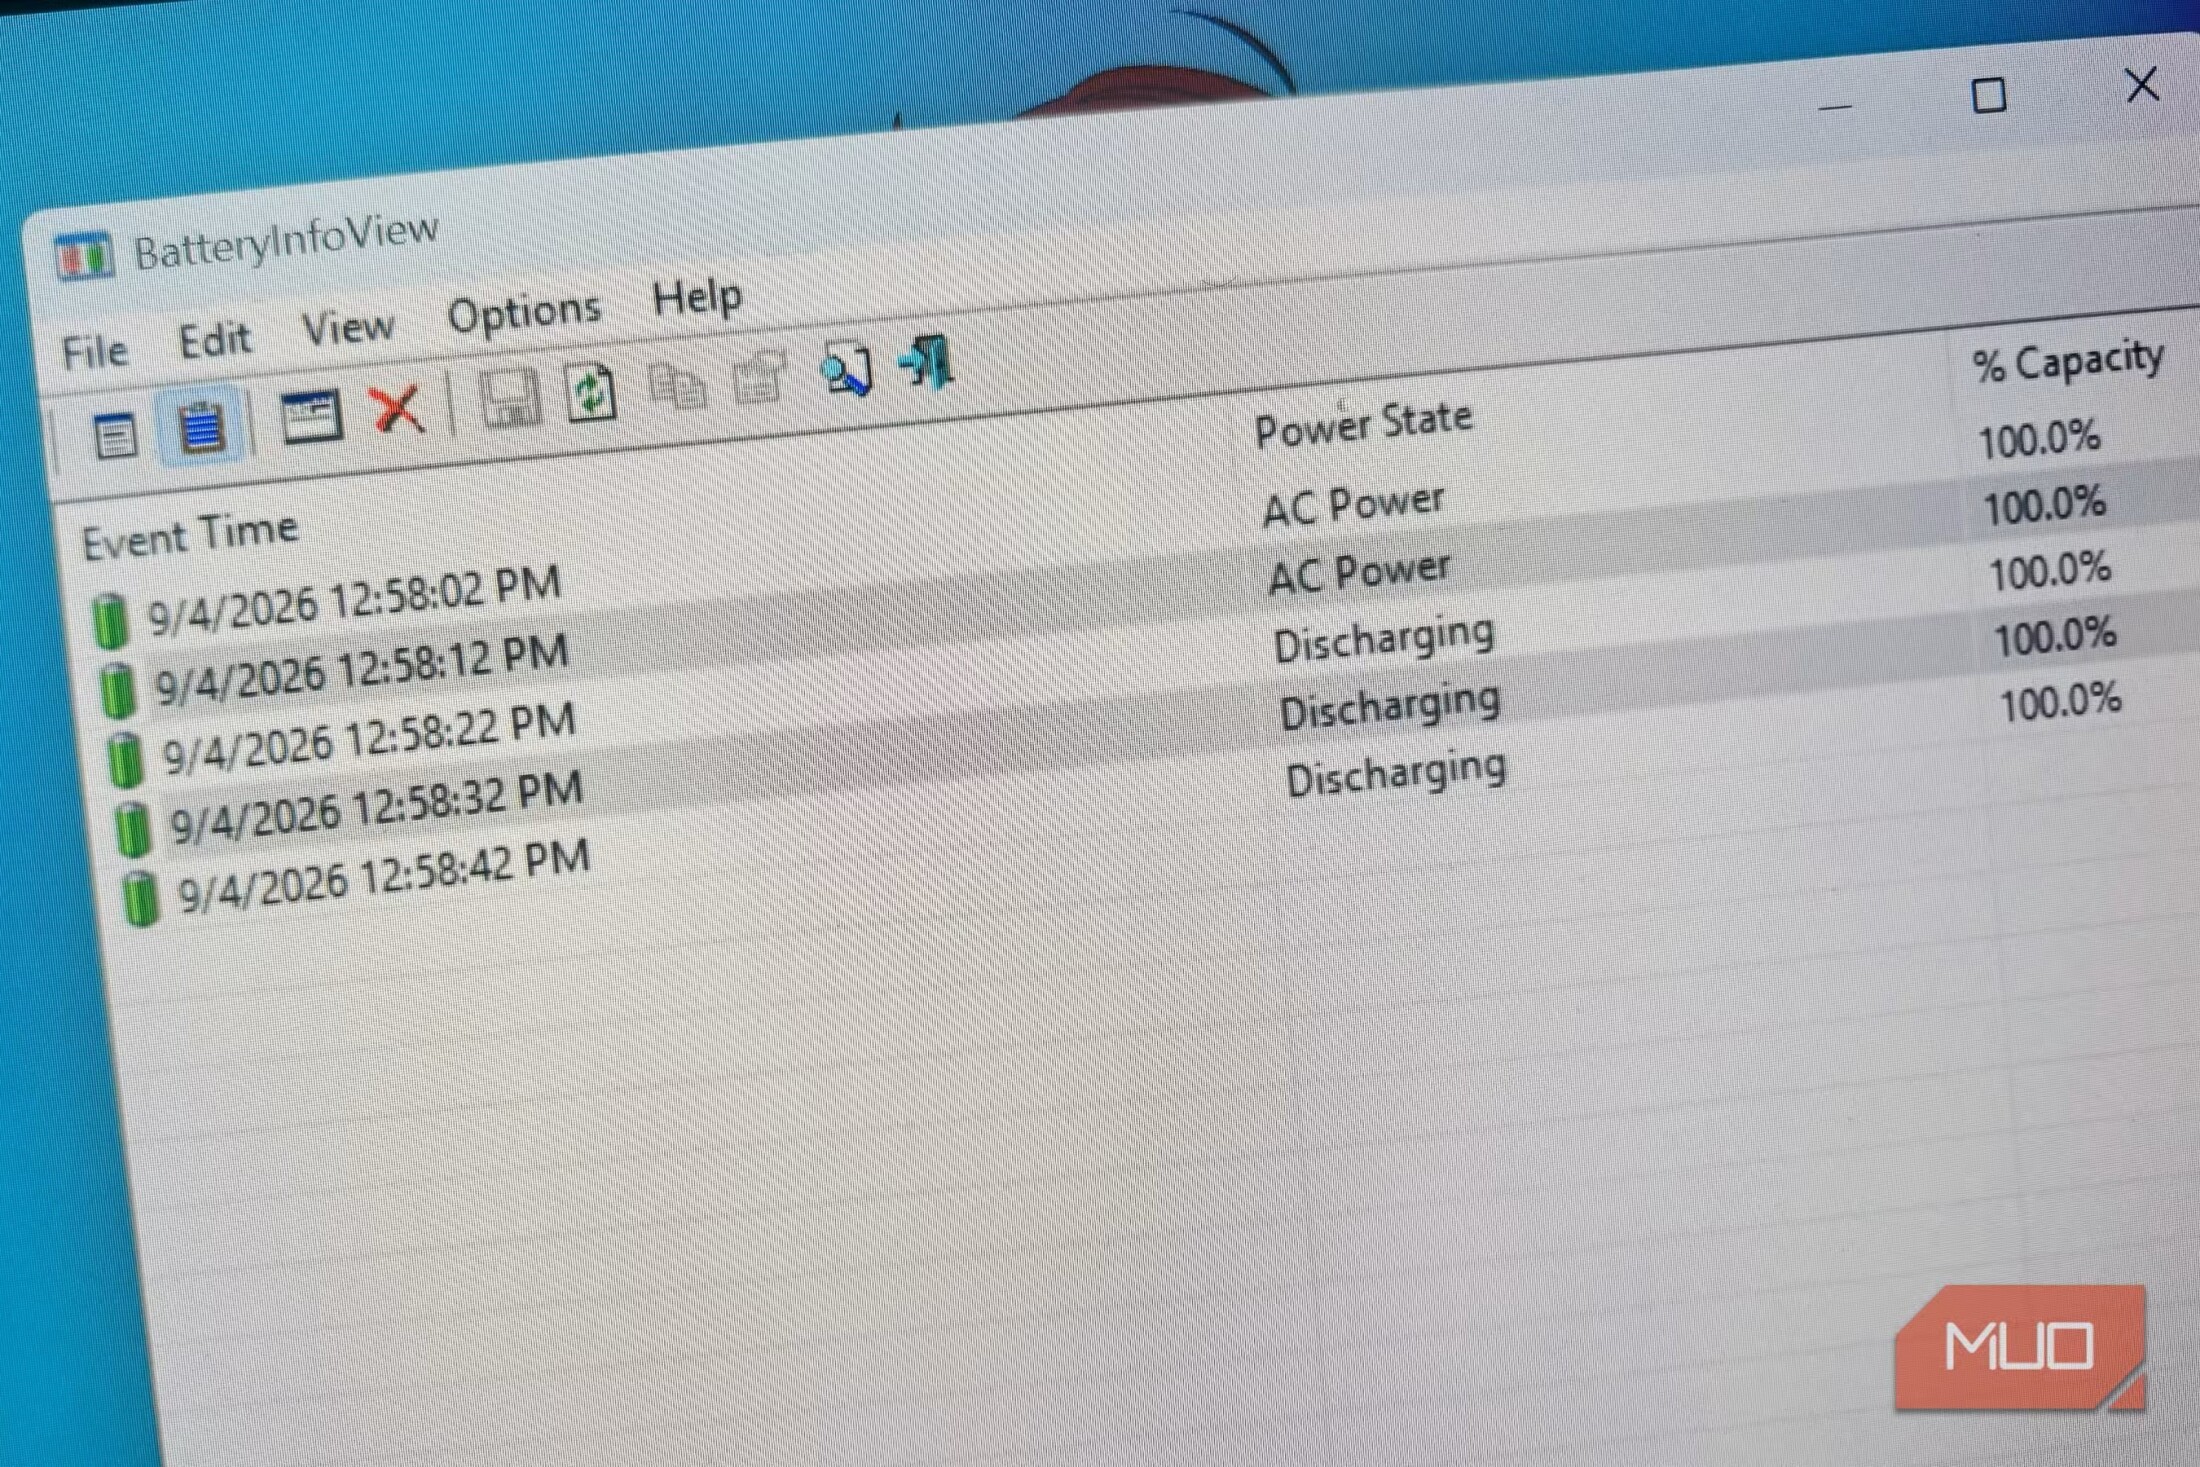Click the Properties toolbar icon beside Copy
Screen dimensions: 2200x1467
coord(759,377)
